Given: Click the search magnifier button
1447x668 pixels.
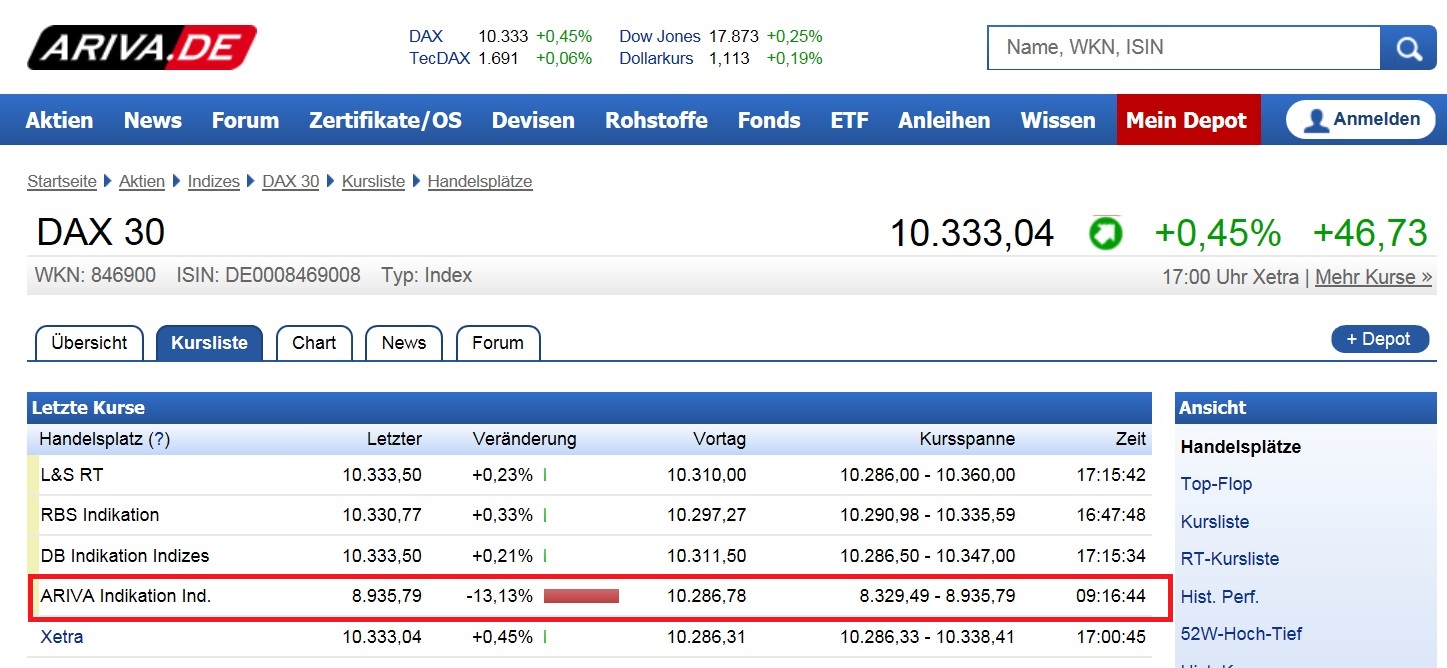Looking at the screenshot, I should (x=1408, y=47).
